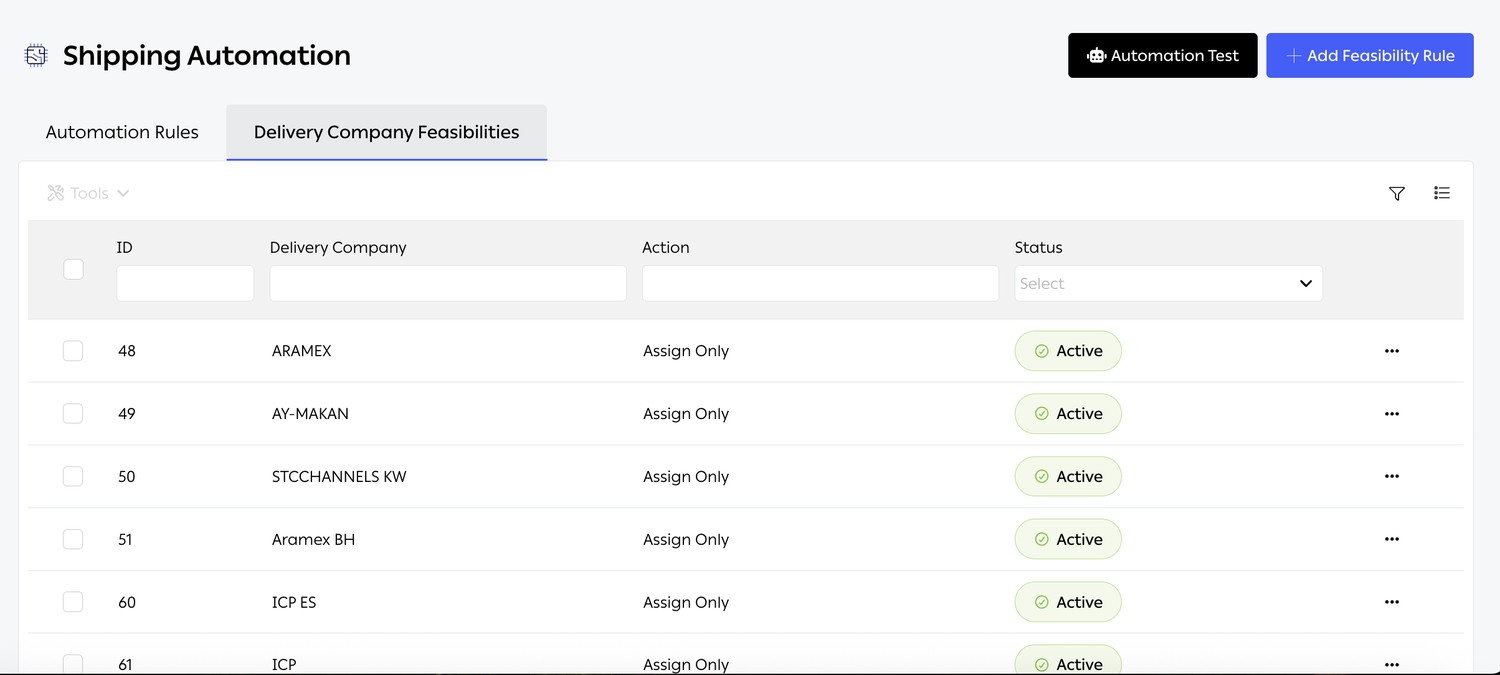Image resolution: width=1500 pixels, height=675 pixels.
Task: Click the Status column header
Action: 1038,247
